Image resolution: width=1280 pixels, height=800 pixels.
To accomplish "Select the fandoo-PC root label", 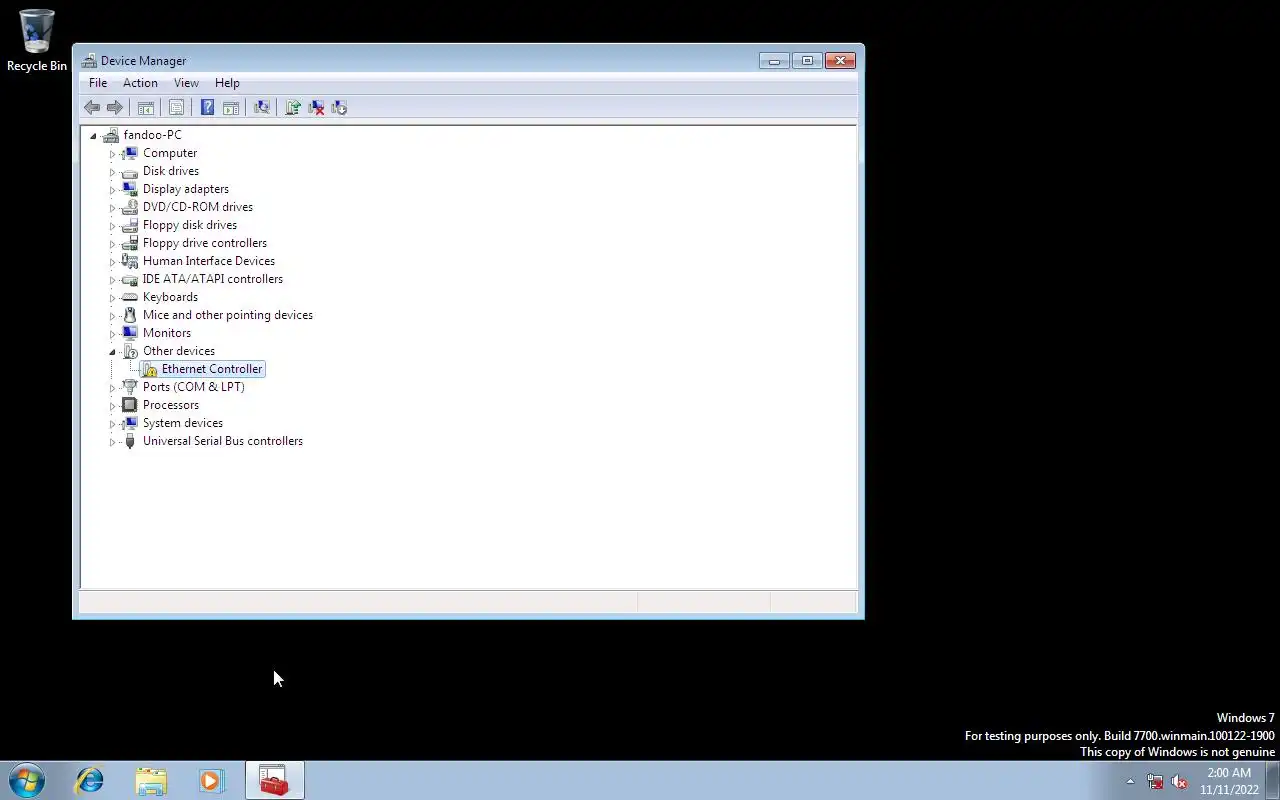I will coord(152,135).
